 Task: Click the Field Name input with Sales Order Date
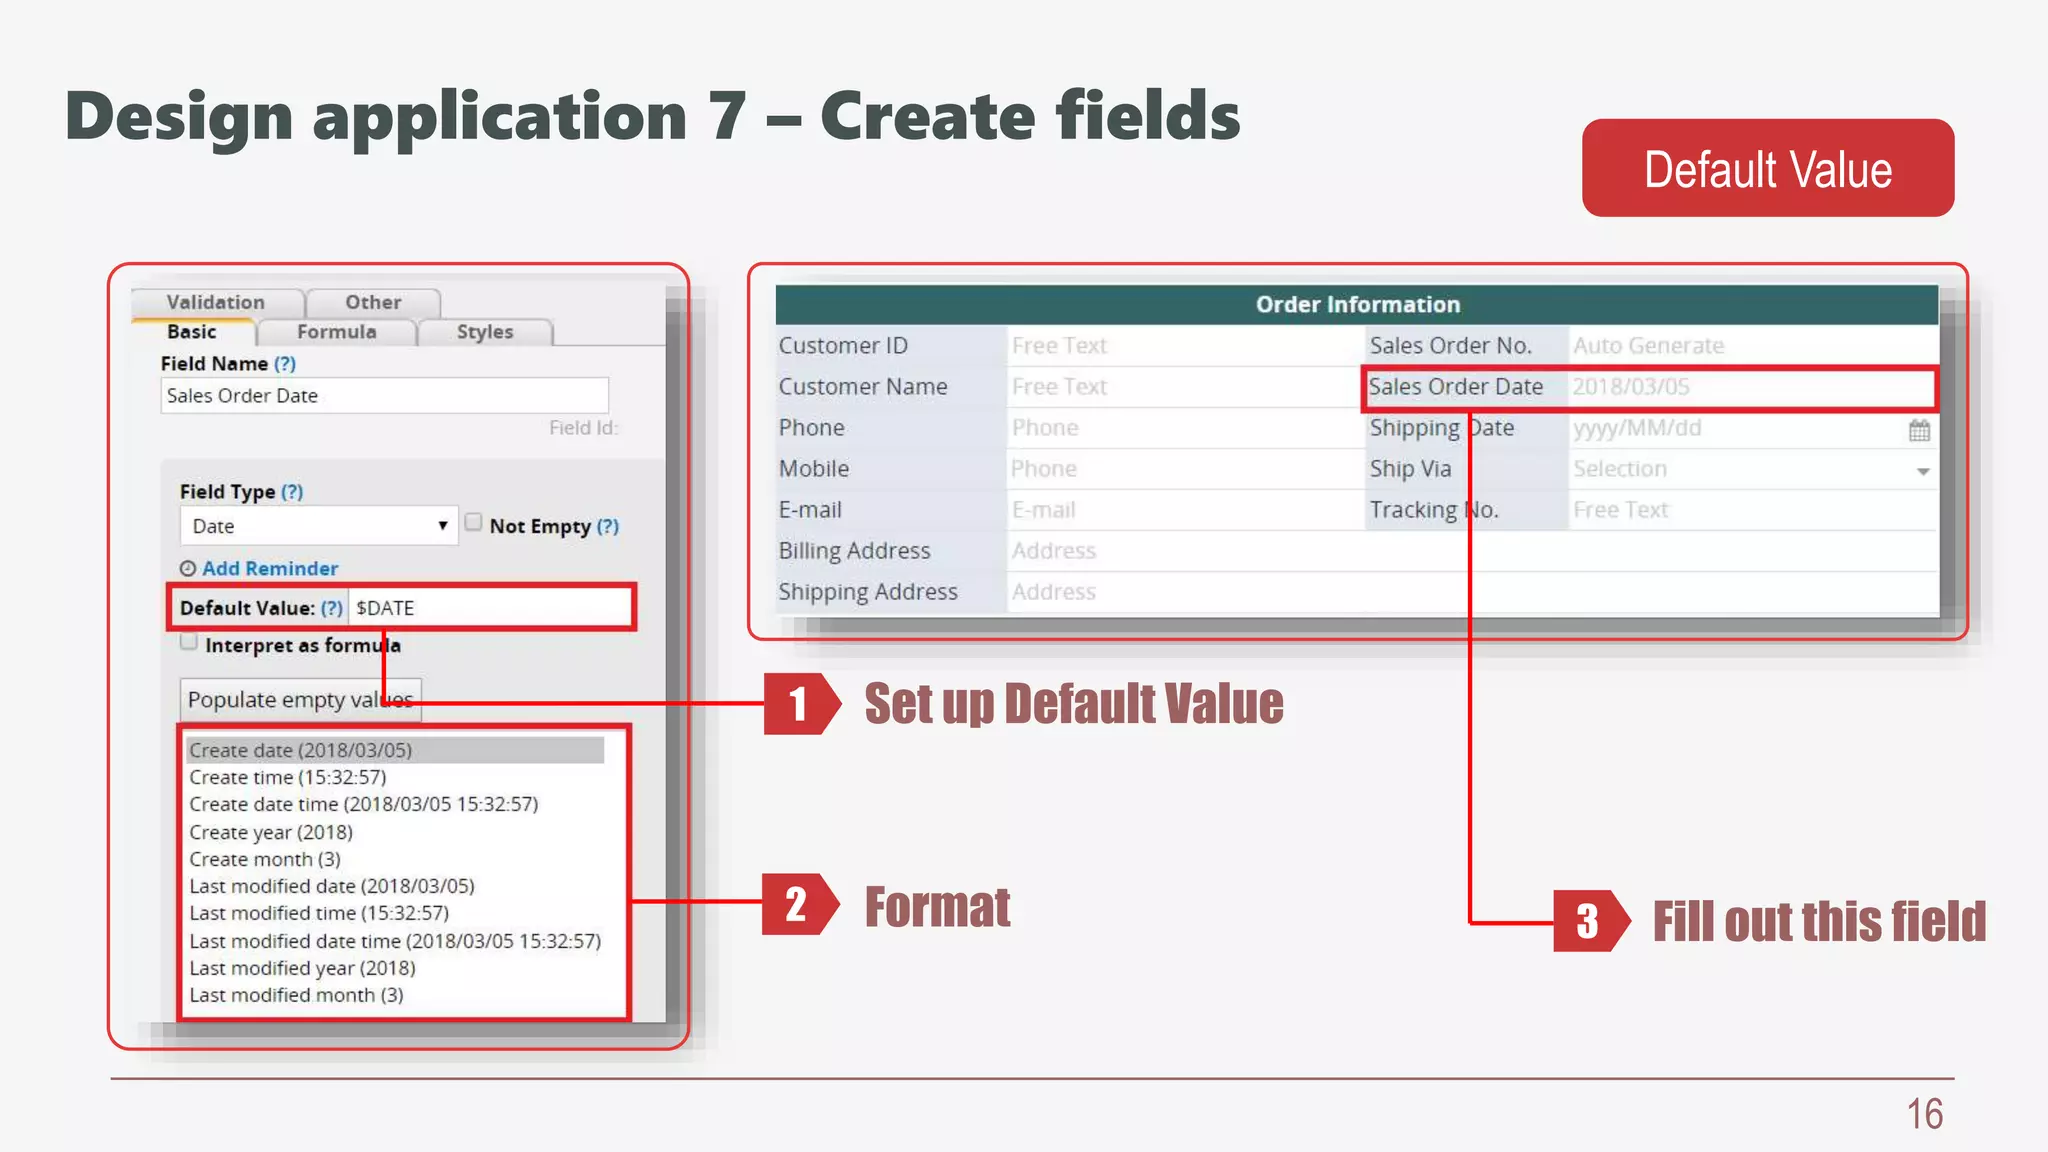tap(384, 396)
